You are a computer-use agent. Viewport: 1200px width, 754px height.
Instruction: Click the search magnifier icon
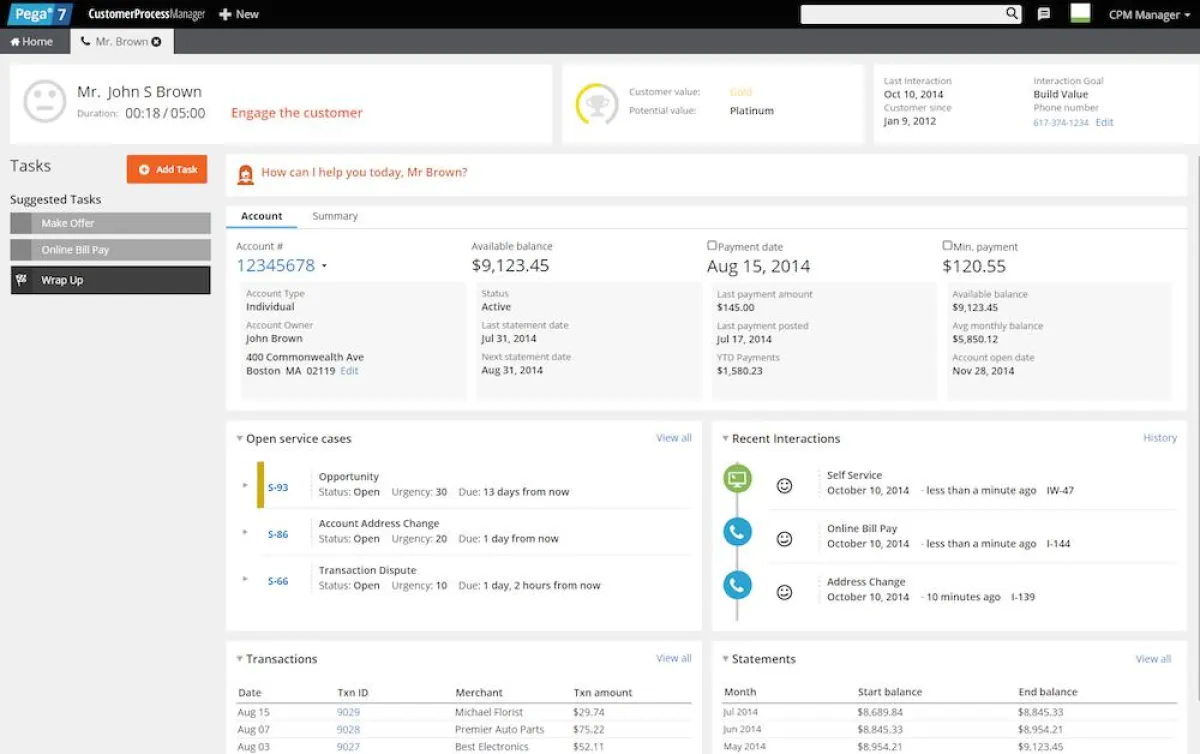coord(1011,14)
